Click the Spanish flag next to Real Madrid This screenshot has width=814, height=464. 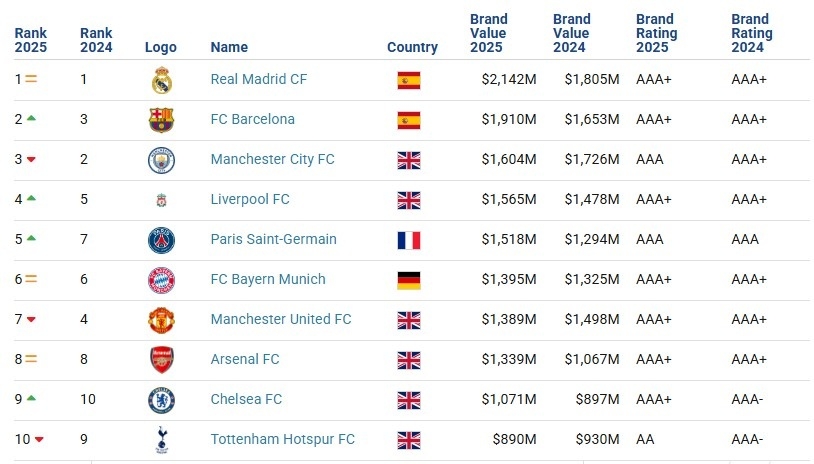(409, 80)
